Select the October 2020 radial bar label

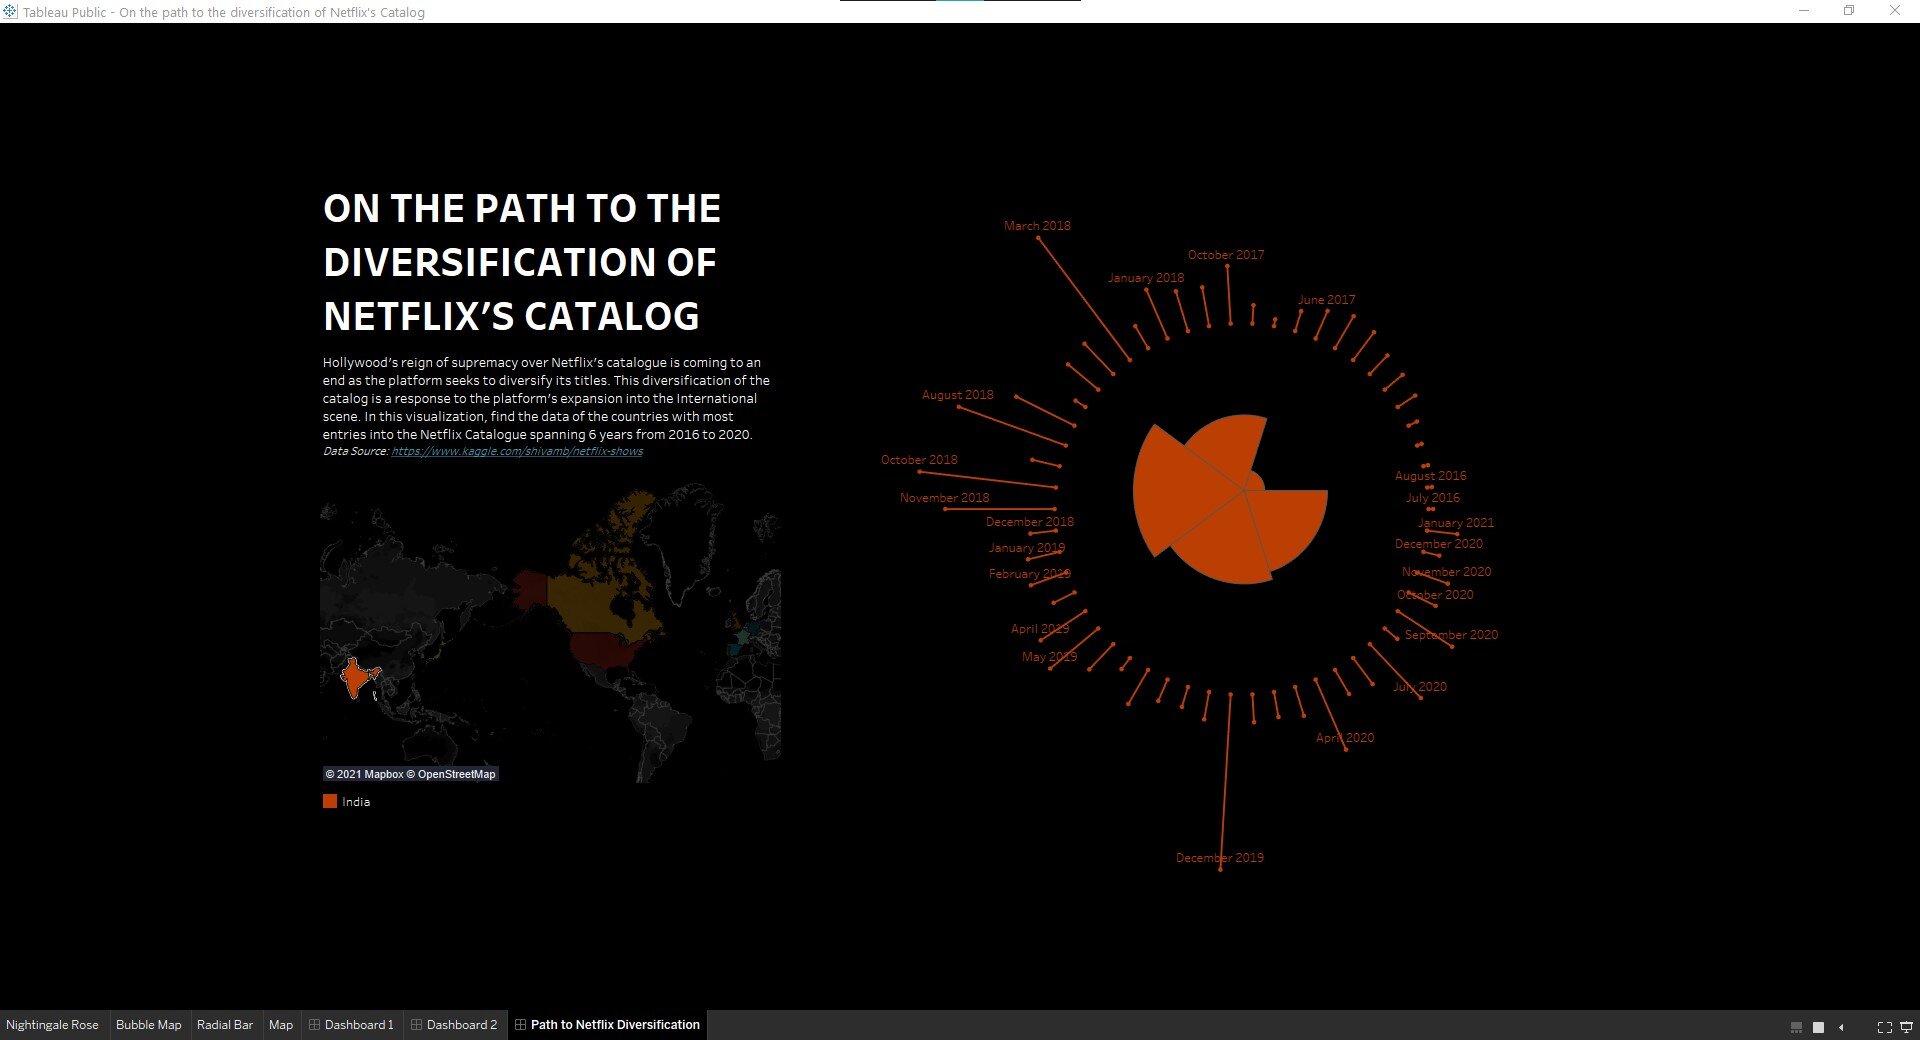[x=1435, y=595]
